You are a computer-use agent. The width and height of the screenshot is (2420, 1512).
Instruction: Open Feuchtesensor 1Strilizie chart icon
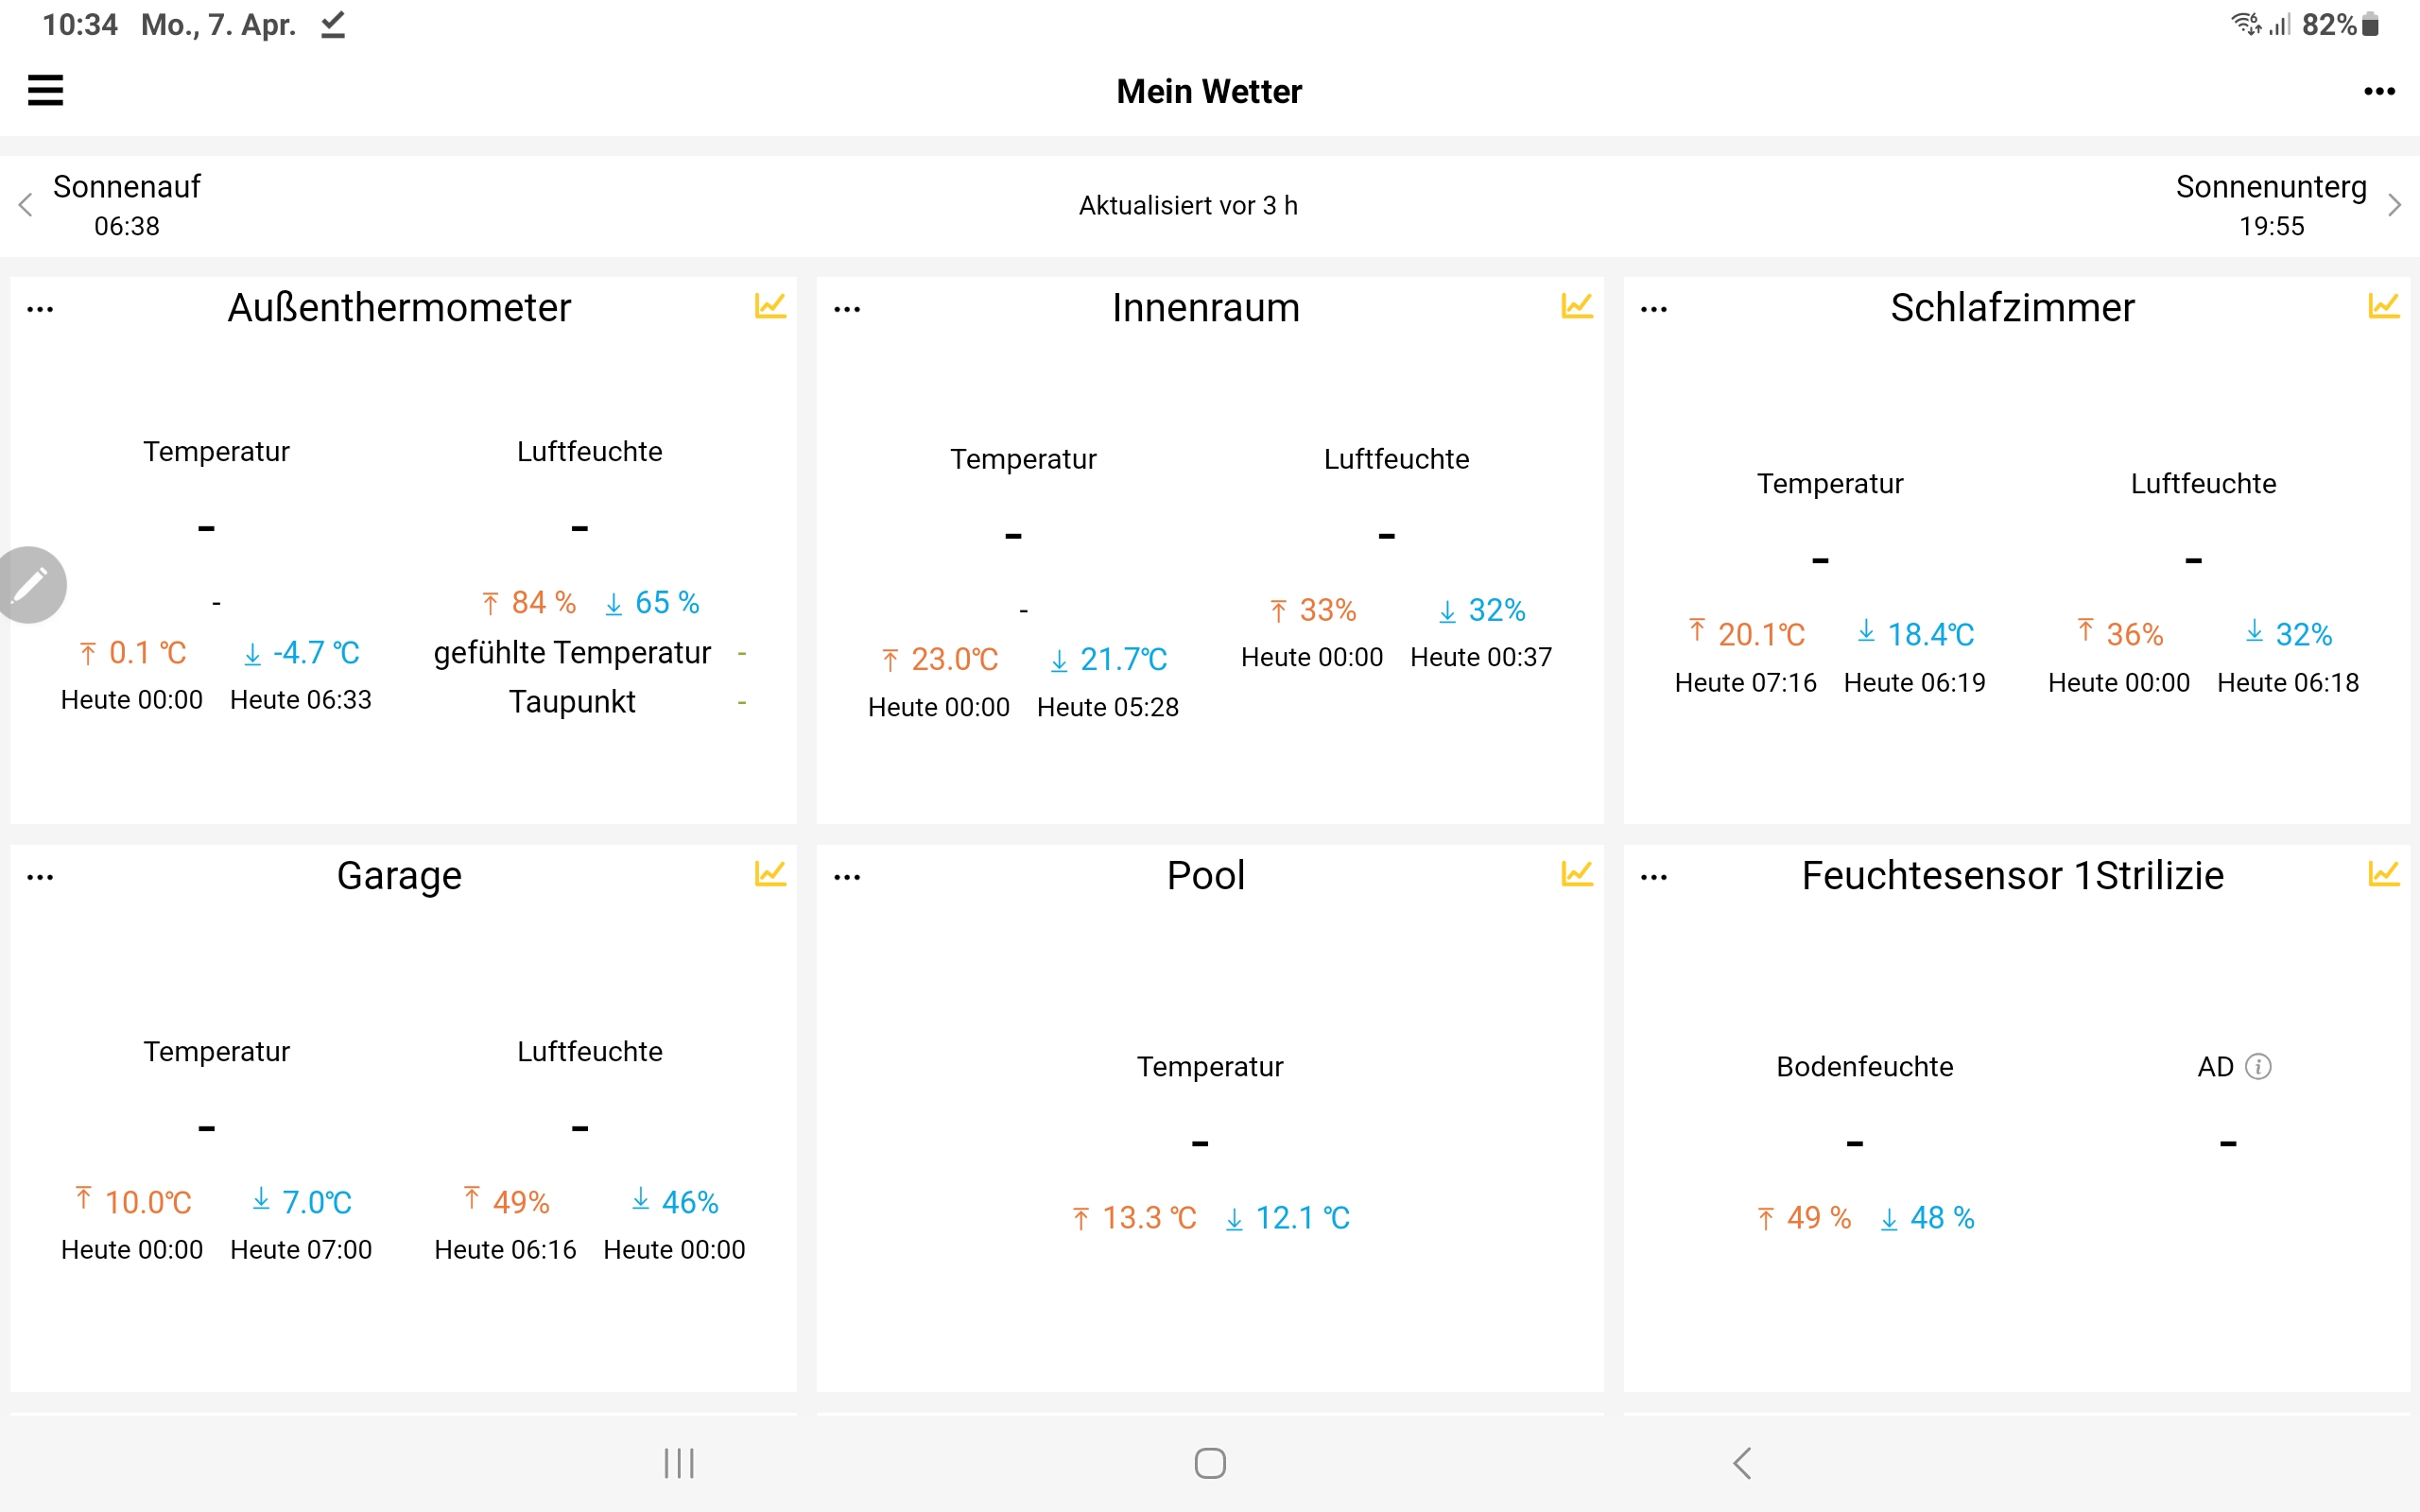2384,874
